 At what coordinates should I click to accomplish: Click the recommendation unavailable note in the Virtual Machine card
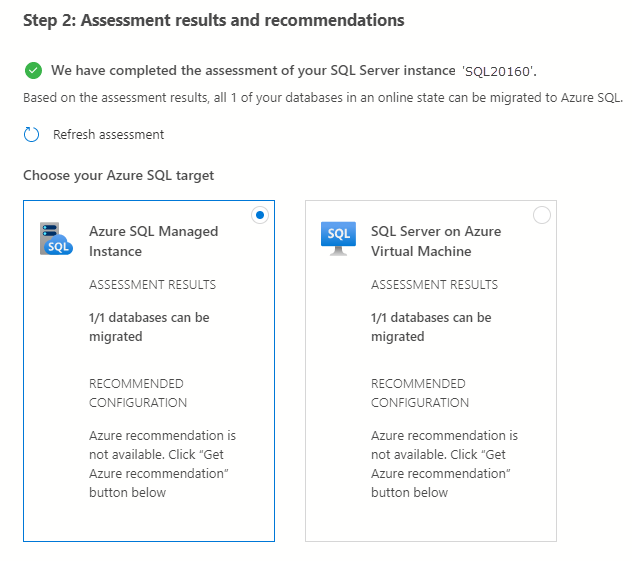(x=445, y=464)
